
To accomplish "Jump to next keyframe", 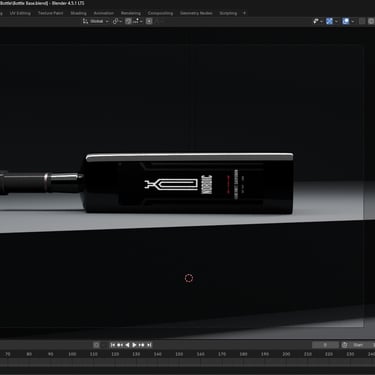I will pyautogui.click(x=142, y=345).
